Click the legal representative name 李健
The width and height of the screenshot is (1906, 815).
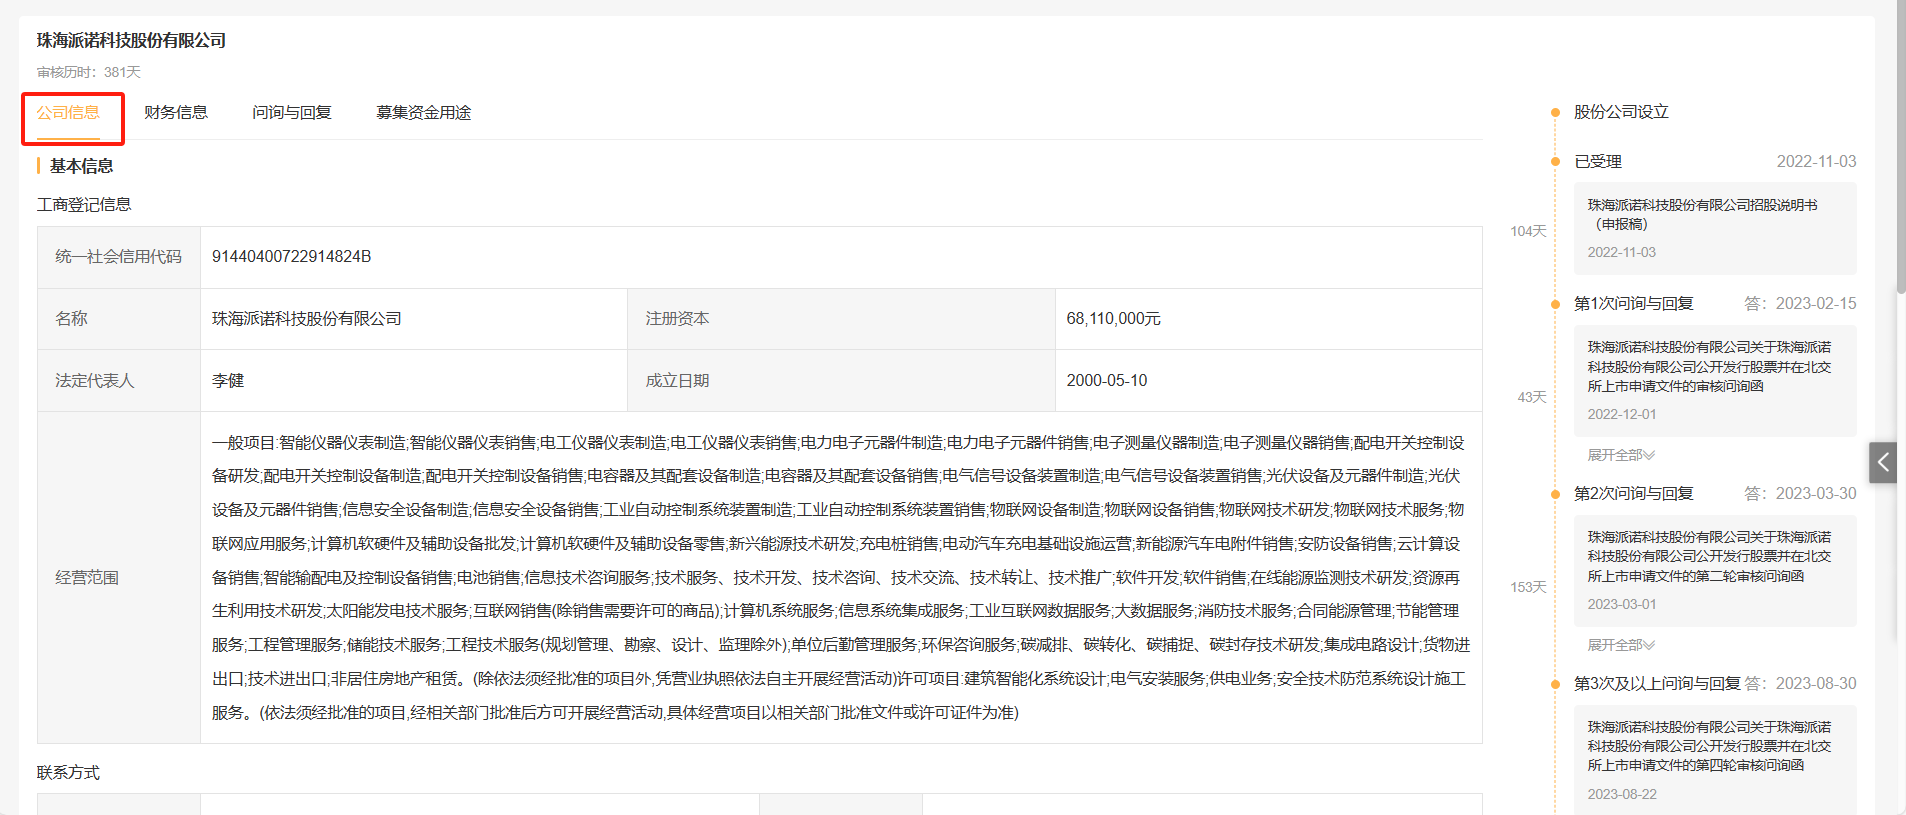coord(228,381)
